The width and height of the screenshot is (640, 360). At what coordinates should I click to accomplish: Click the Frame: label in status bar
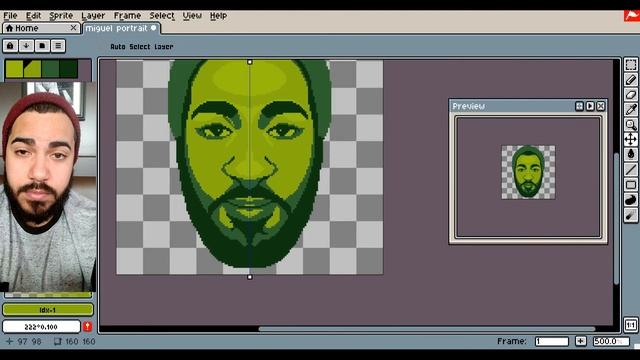pos(511,341)
